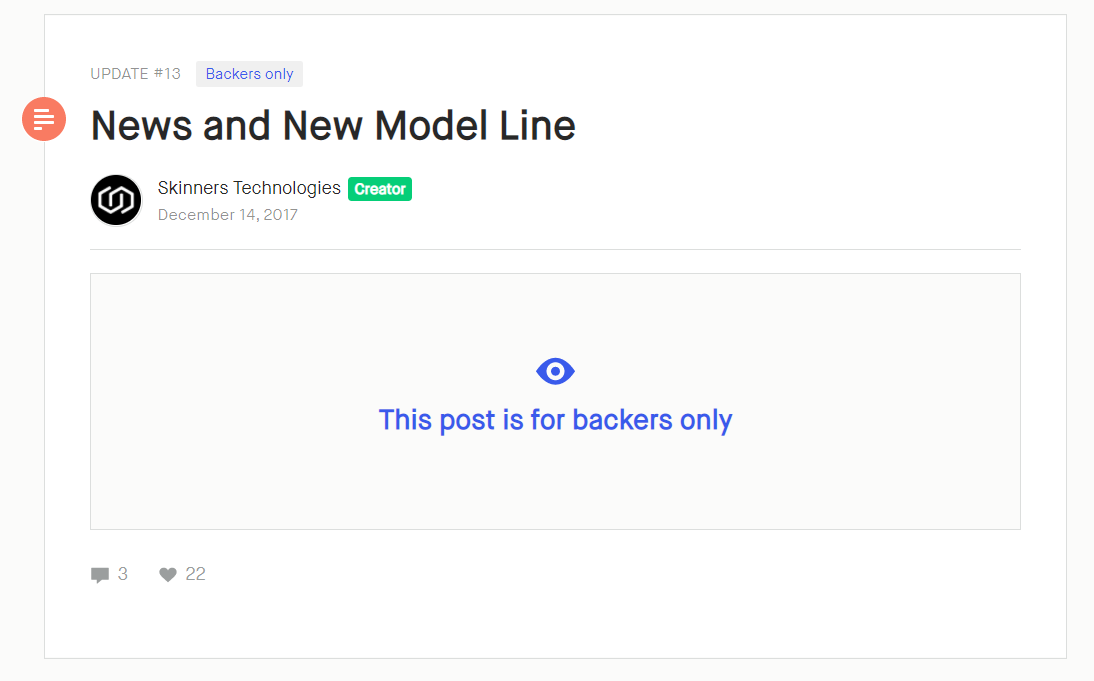Viewport: 1094px width, 681px height.
Task: Click the like count of 22
Action: tap(195, 574)
